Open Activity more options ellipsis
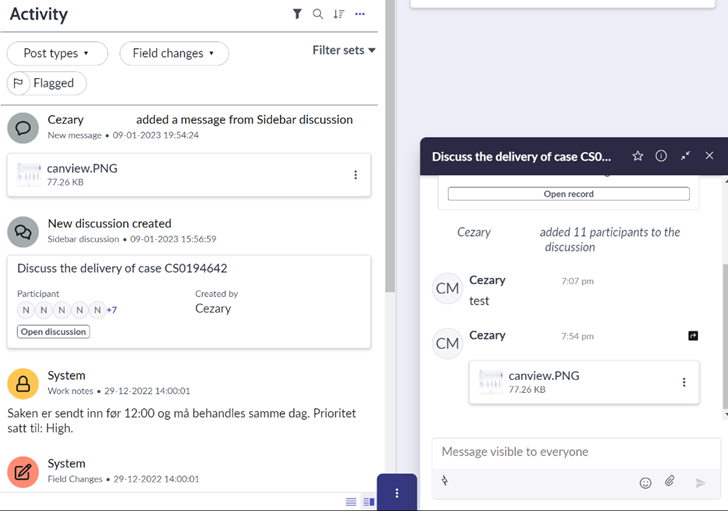Screen dimensions: 728x511 pos(360,14)
